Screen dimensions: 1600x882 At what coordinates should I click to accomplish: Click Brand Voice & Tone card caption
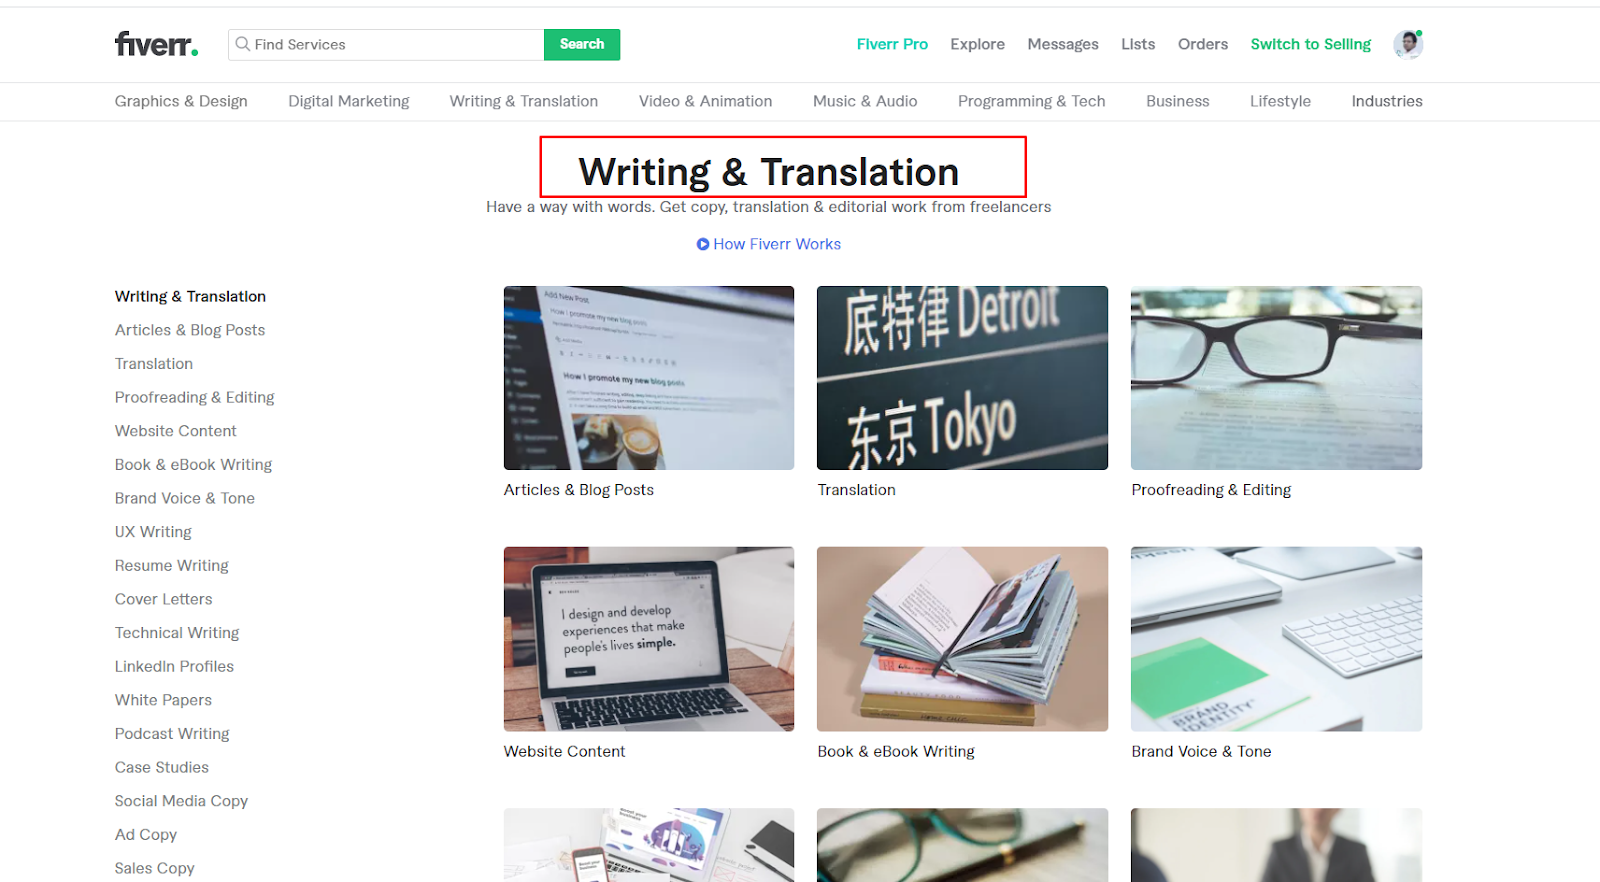[1202, 752]
